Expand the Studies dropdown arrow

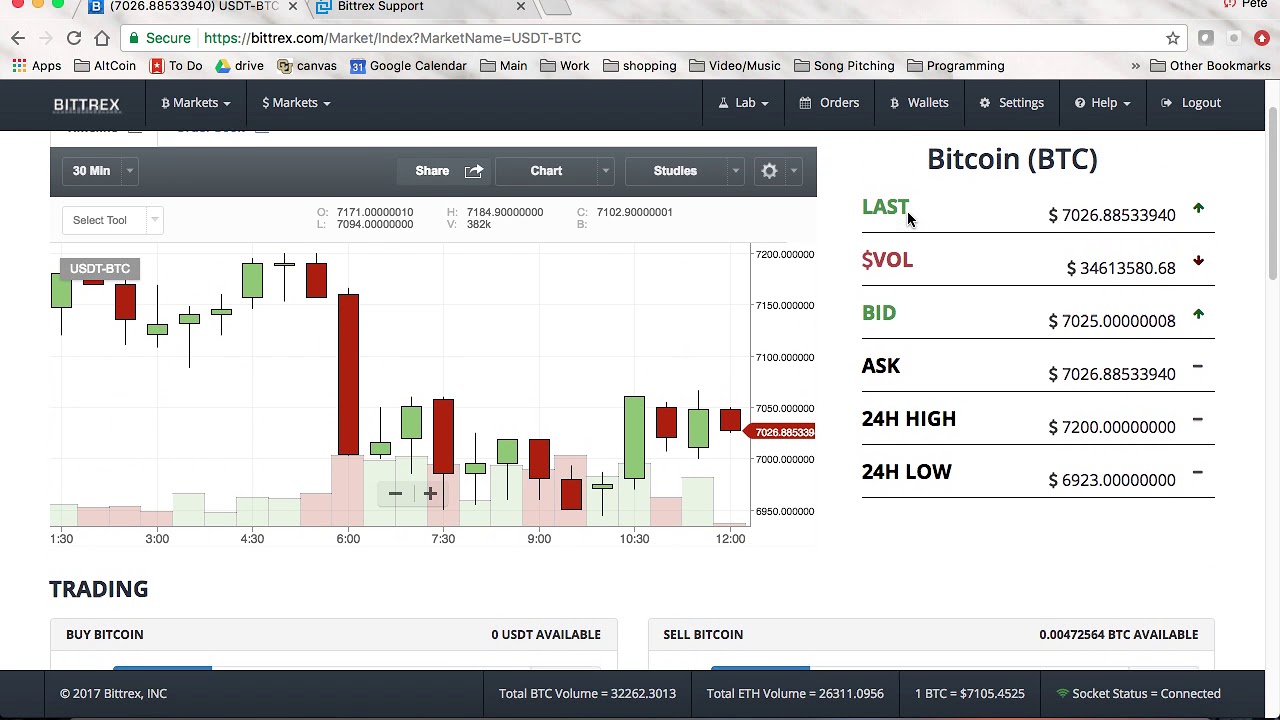click(735, 171)
